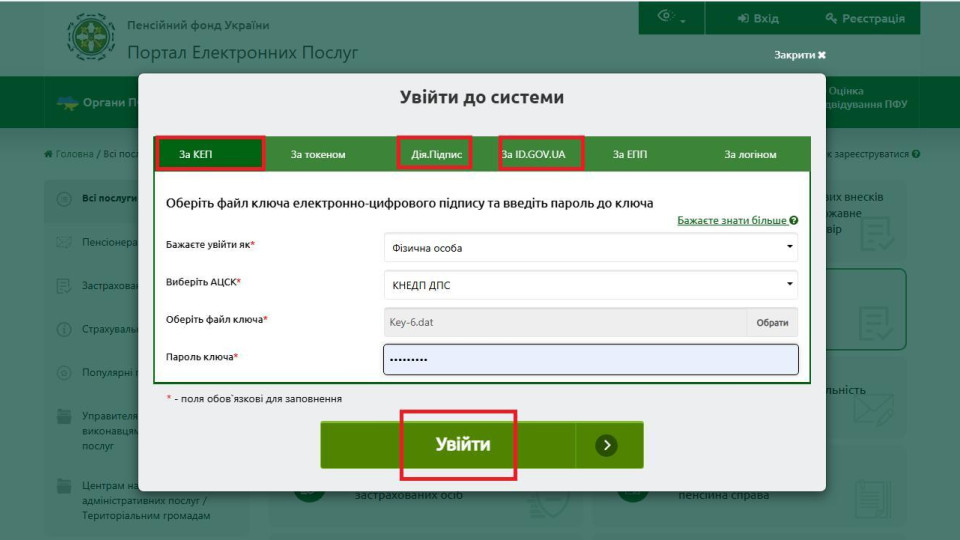Click the зареєструватися help question icon
The width and height of the screenshot is (960, 540).
(x=916, y=154)
